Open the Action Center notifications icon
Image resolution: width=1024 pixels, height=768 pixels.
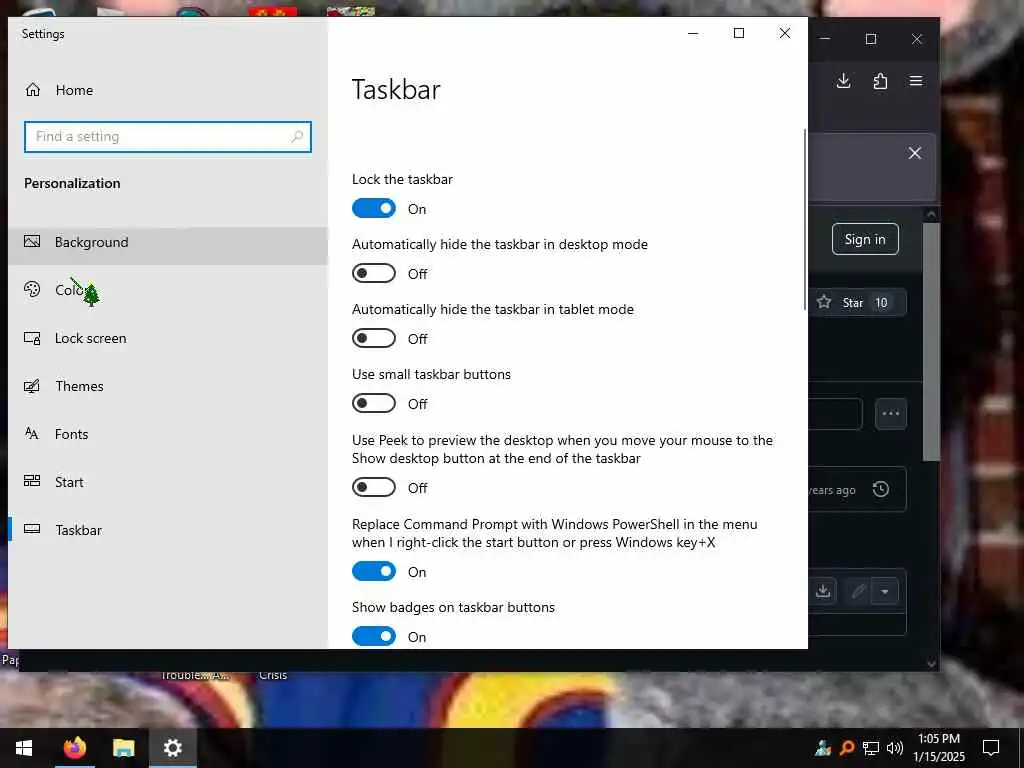tap(991, 748)
